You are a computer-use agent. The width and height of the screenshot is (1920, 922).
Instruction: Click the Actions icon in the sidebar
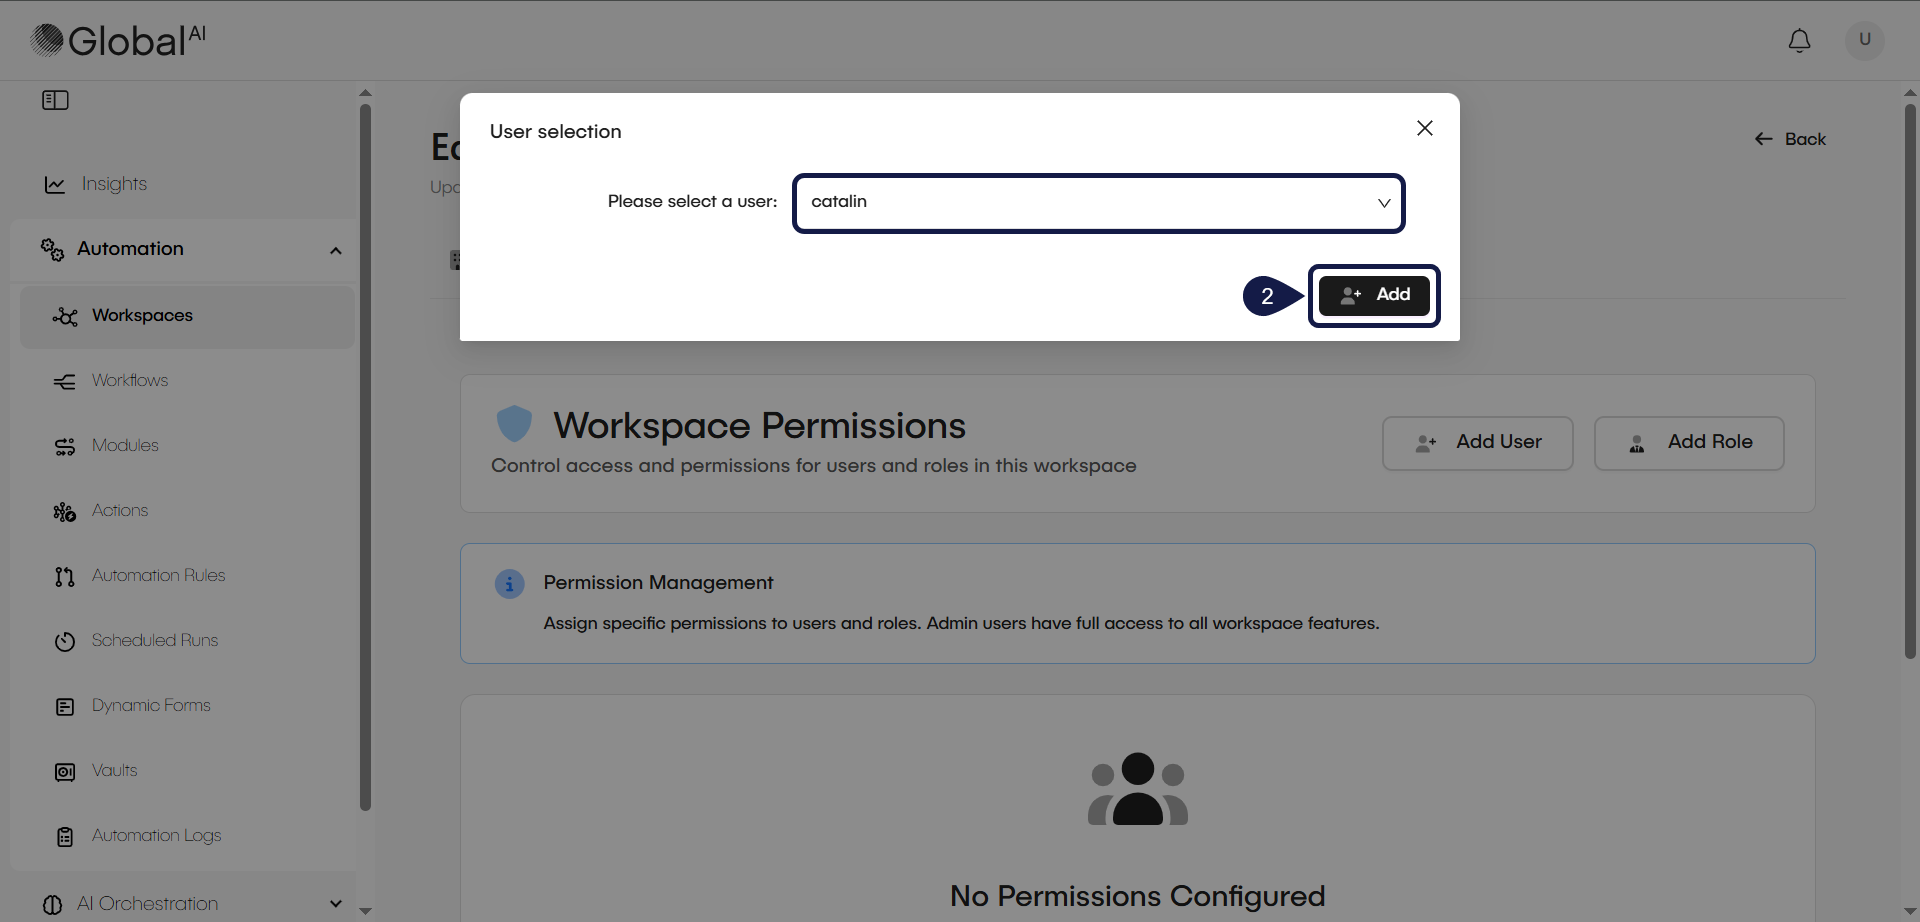[64, 511]
